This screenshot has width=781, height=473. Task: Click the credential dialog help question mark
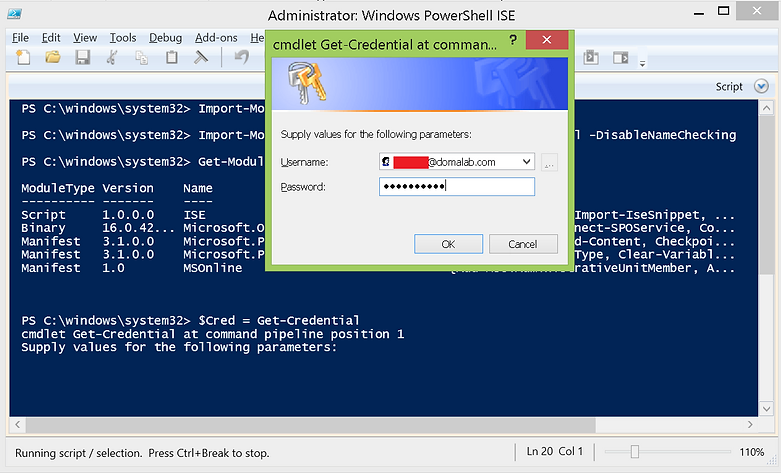(513, 40)
